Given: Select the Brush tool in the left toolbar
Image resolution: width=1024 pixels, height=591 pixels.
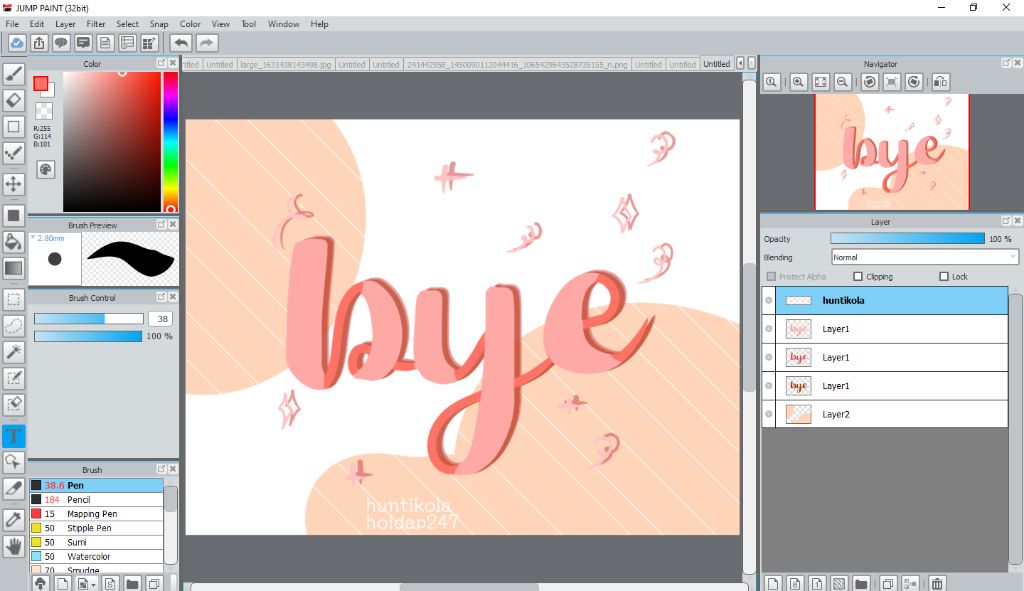Looking at the screenshot, I should (x=14, y=74).
